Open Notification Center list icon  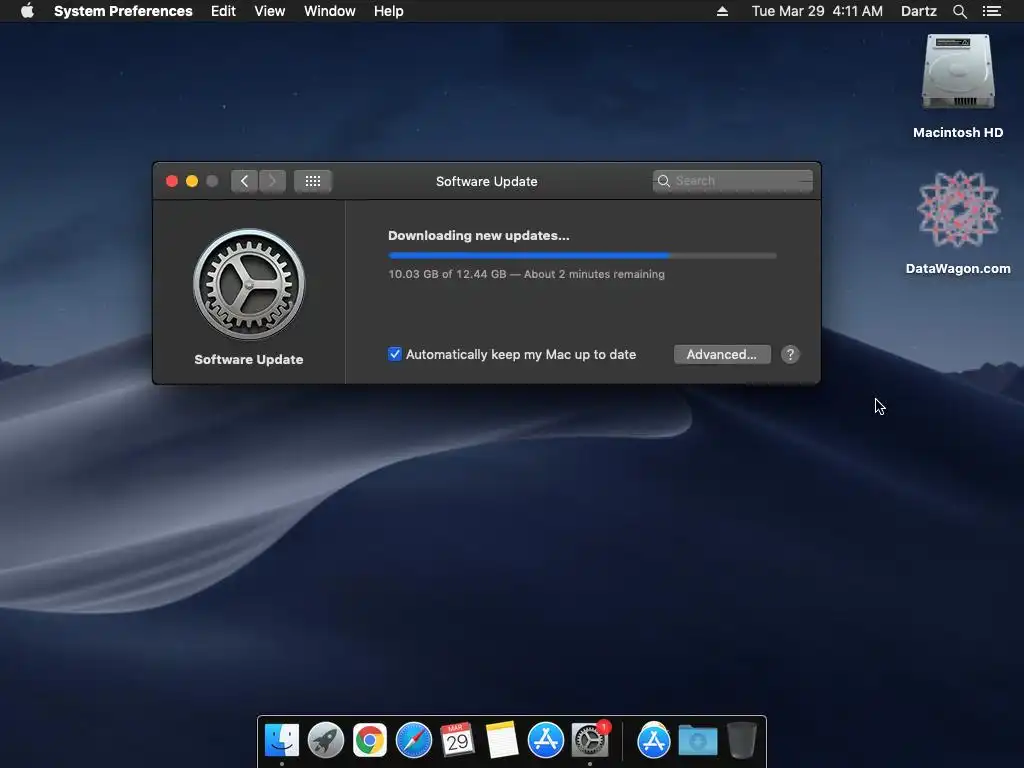tap(991, 11)
